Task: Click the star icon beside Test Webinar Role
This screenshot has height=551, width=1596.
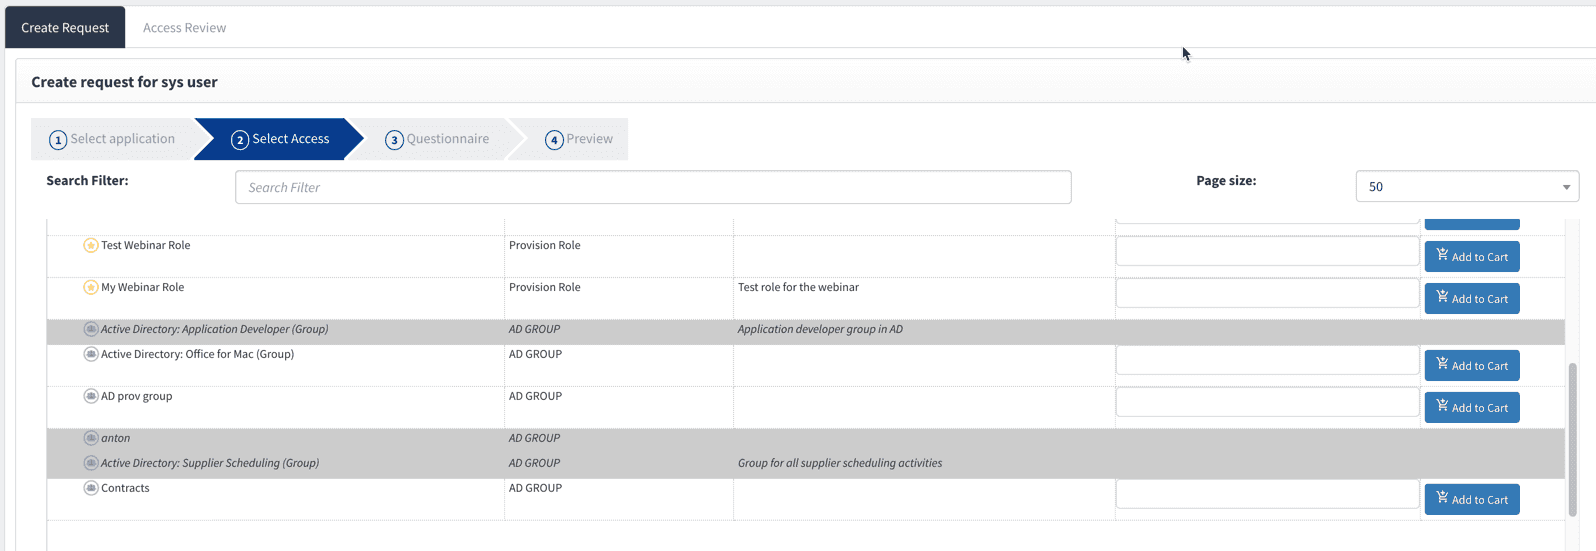Action: 90,246
